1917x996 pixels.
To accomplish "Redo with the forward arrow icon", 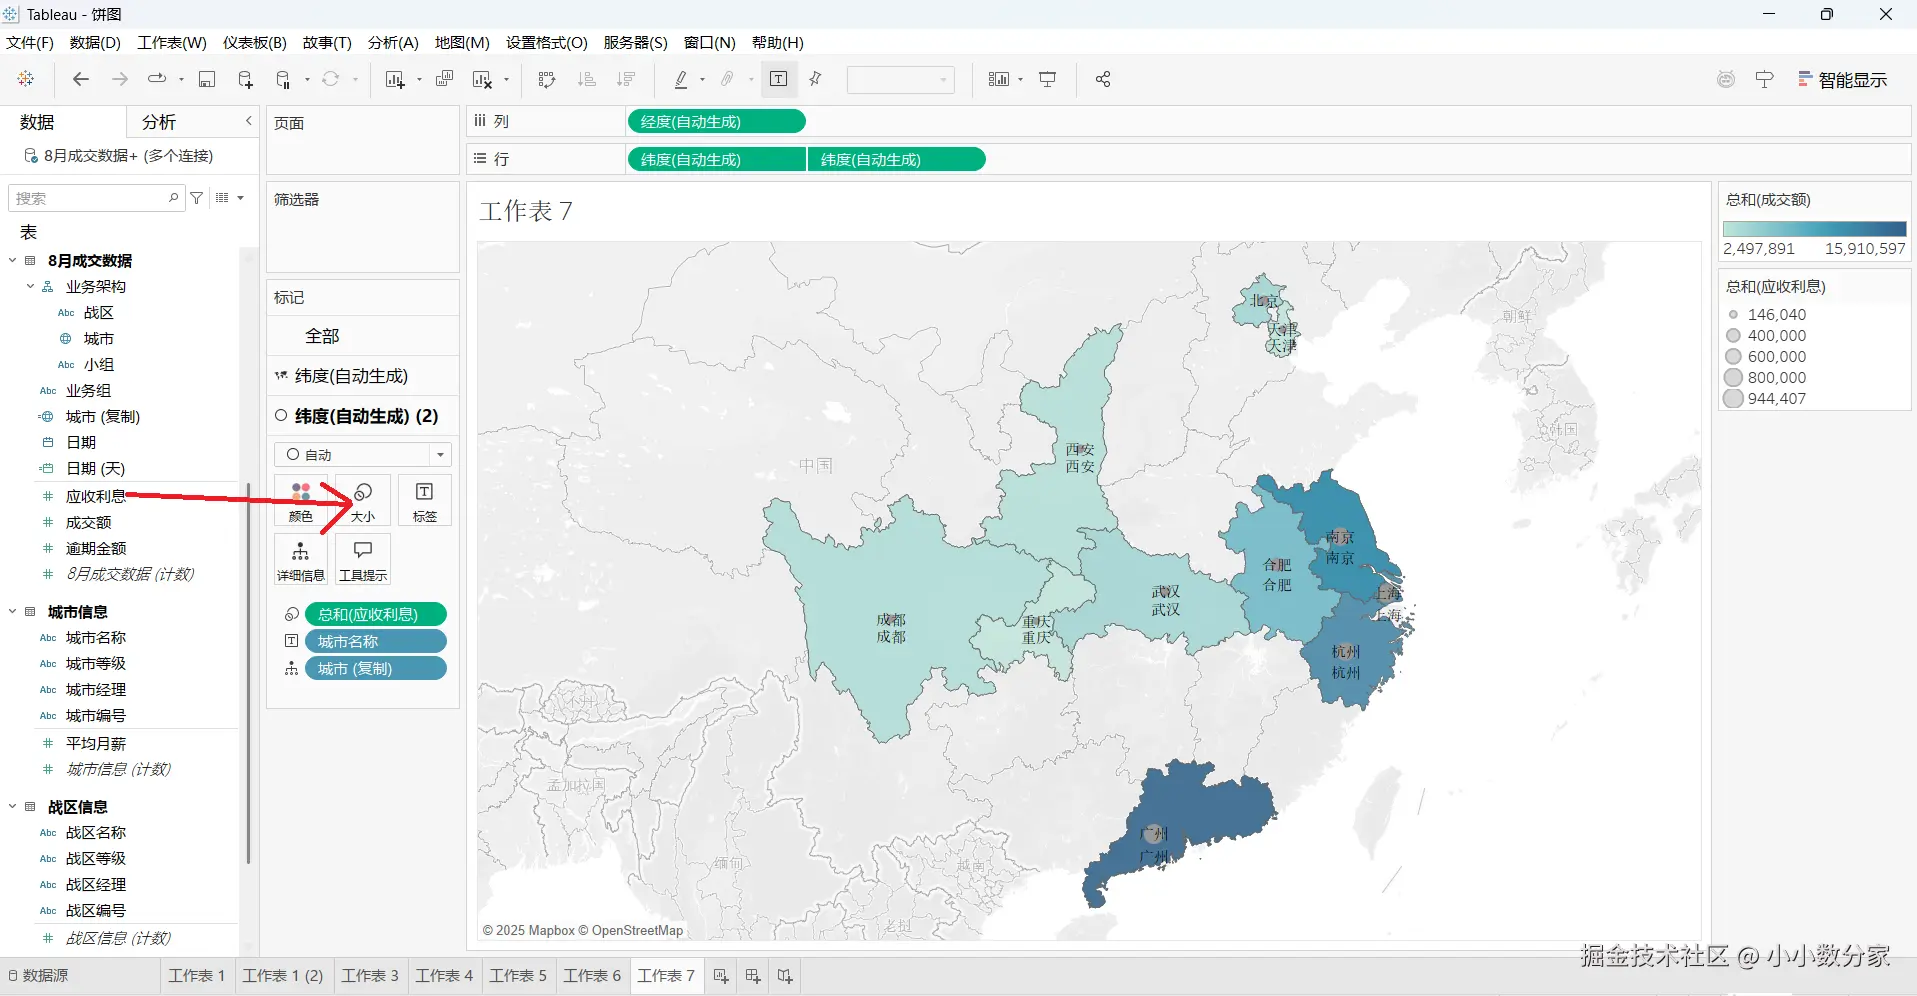I will point(120,79).
